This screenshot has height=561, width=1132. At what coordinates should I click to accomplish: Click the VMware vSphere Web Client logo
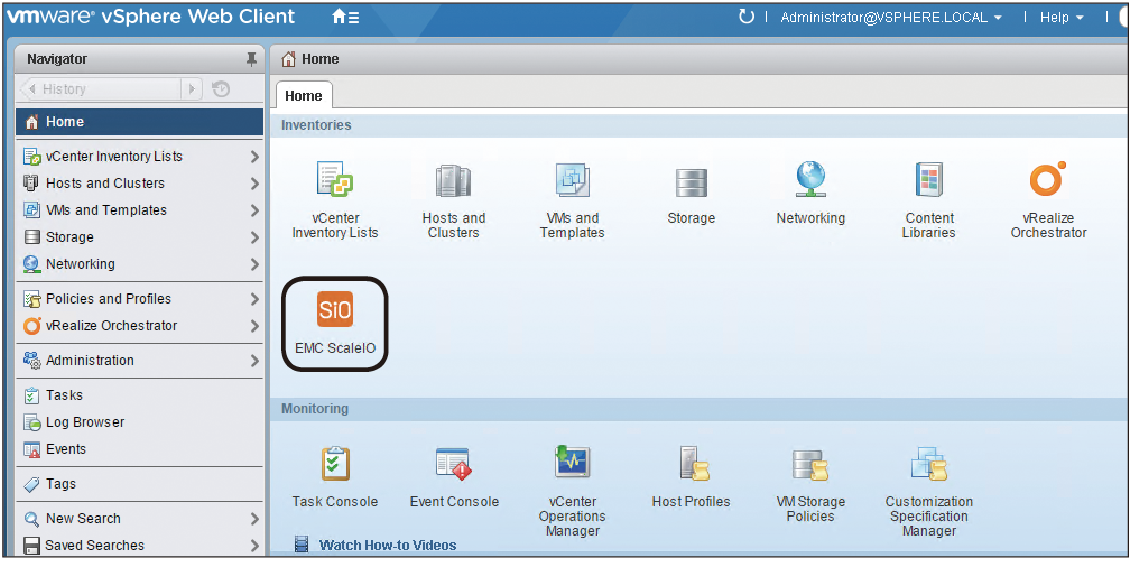[x=152, y=16]
